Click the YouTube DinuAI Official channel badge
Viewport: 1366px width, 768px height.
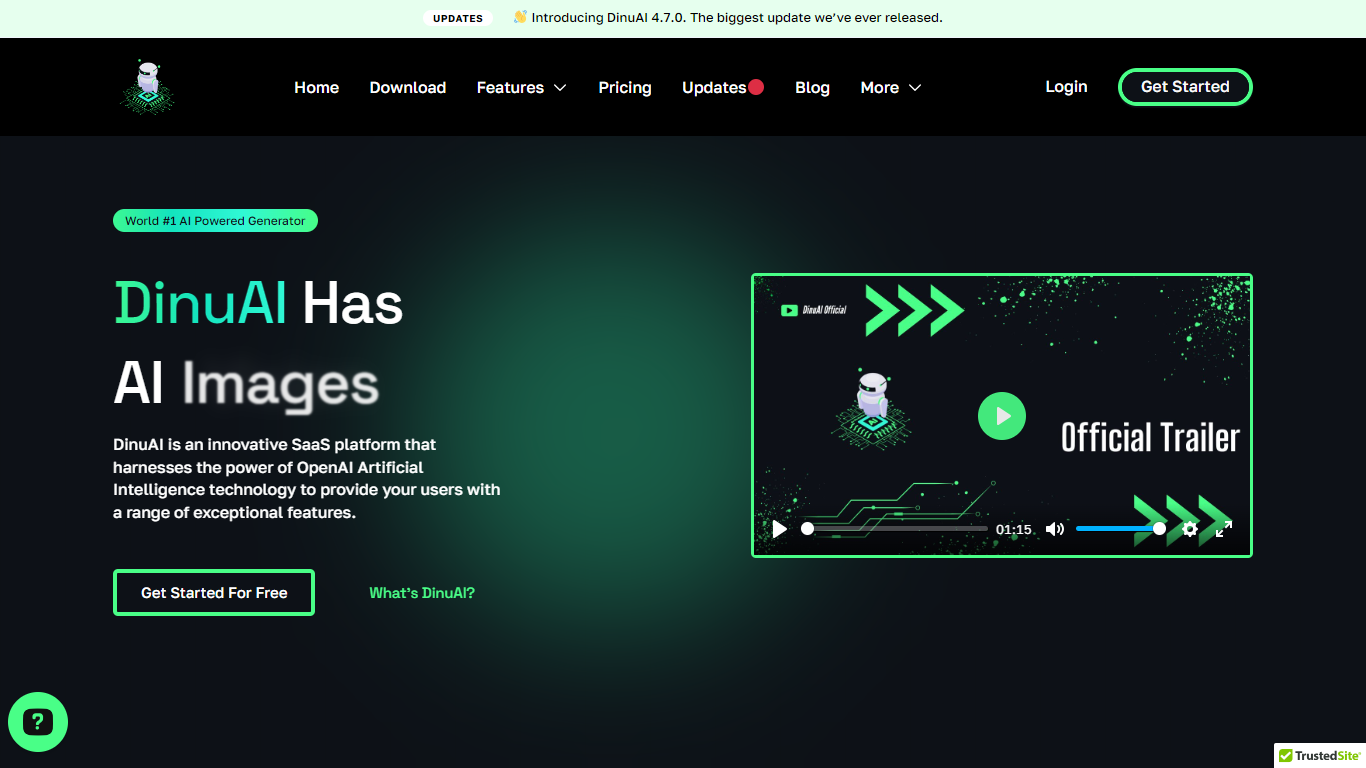coord(814,310)
